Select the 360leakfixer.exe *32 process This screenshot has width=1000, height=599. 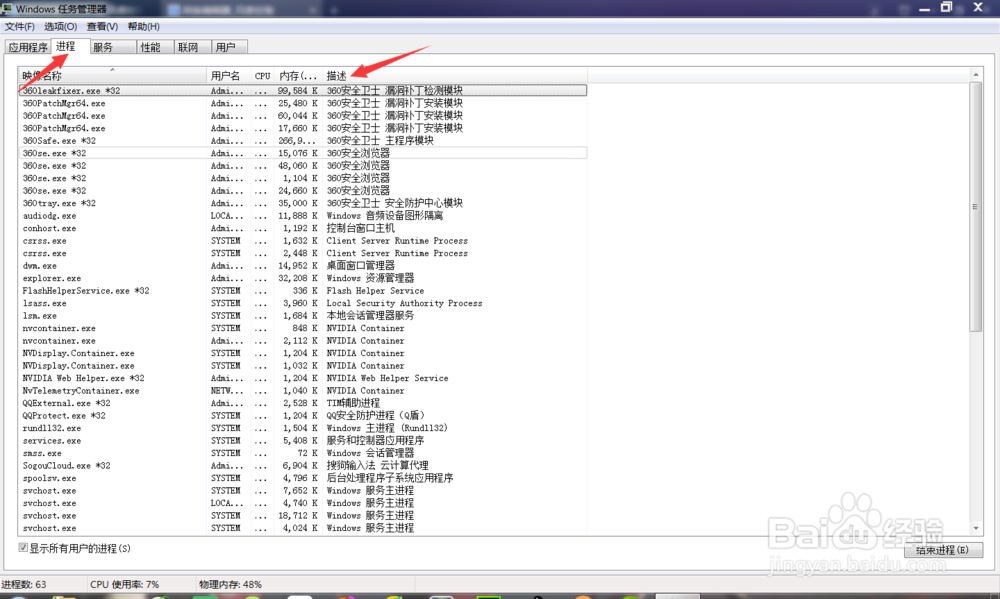[x=303, y=91]
